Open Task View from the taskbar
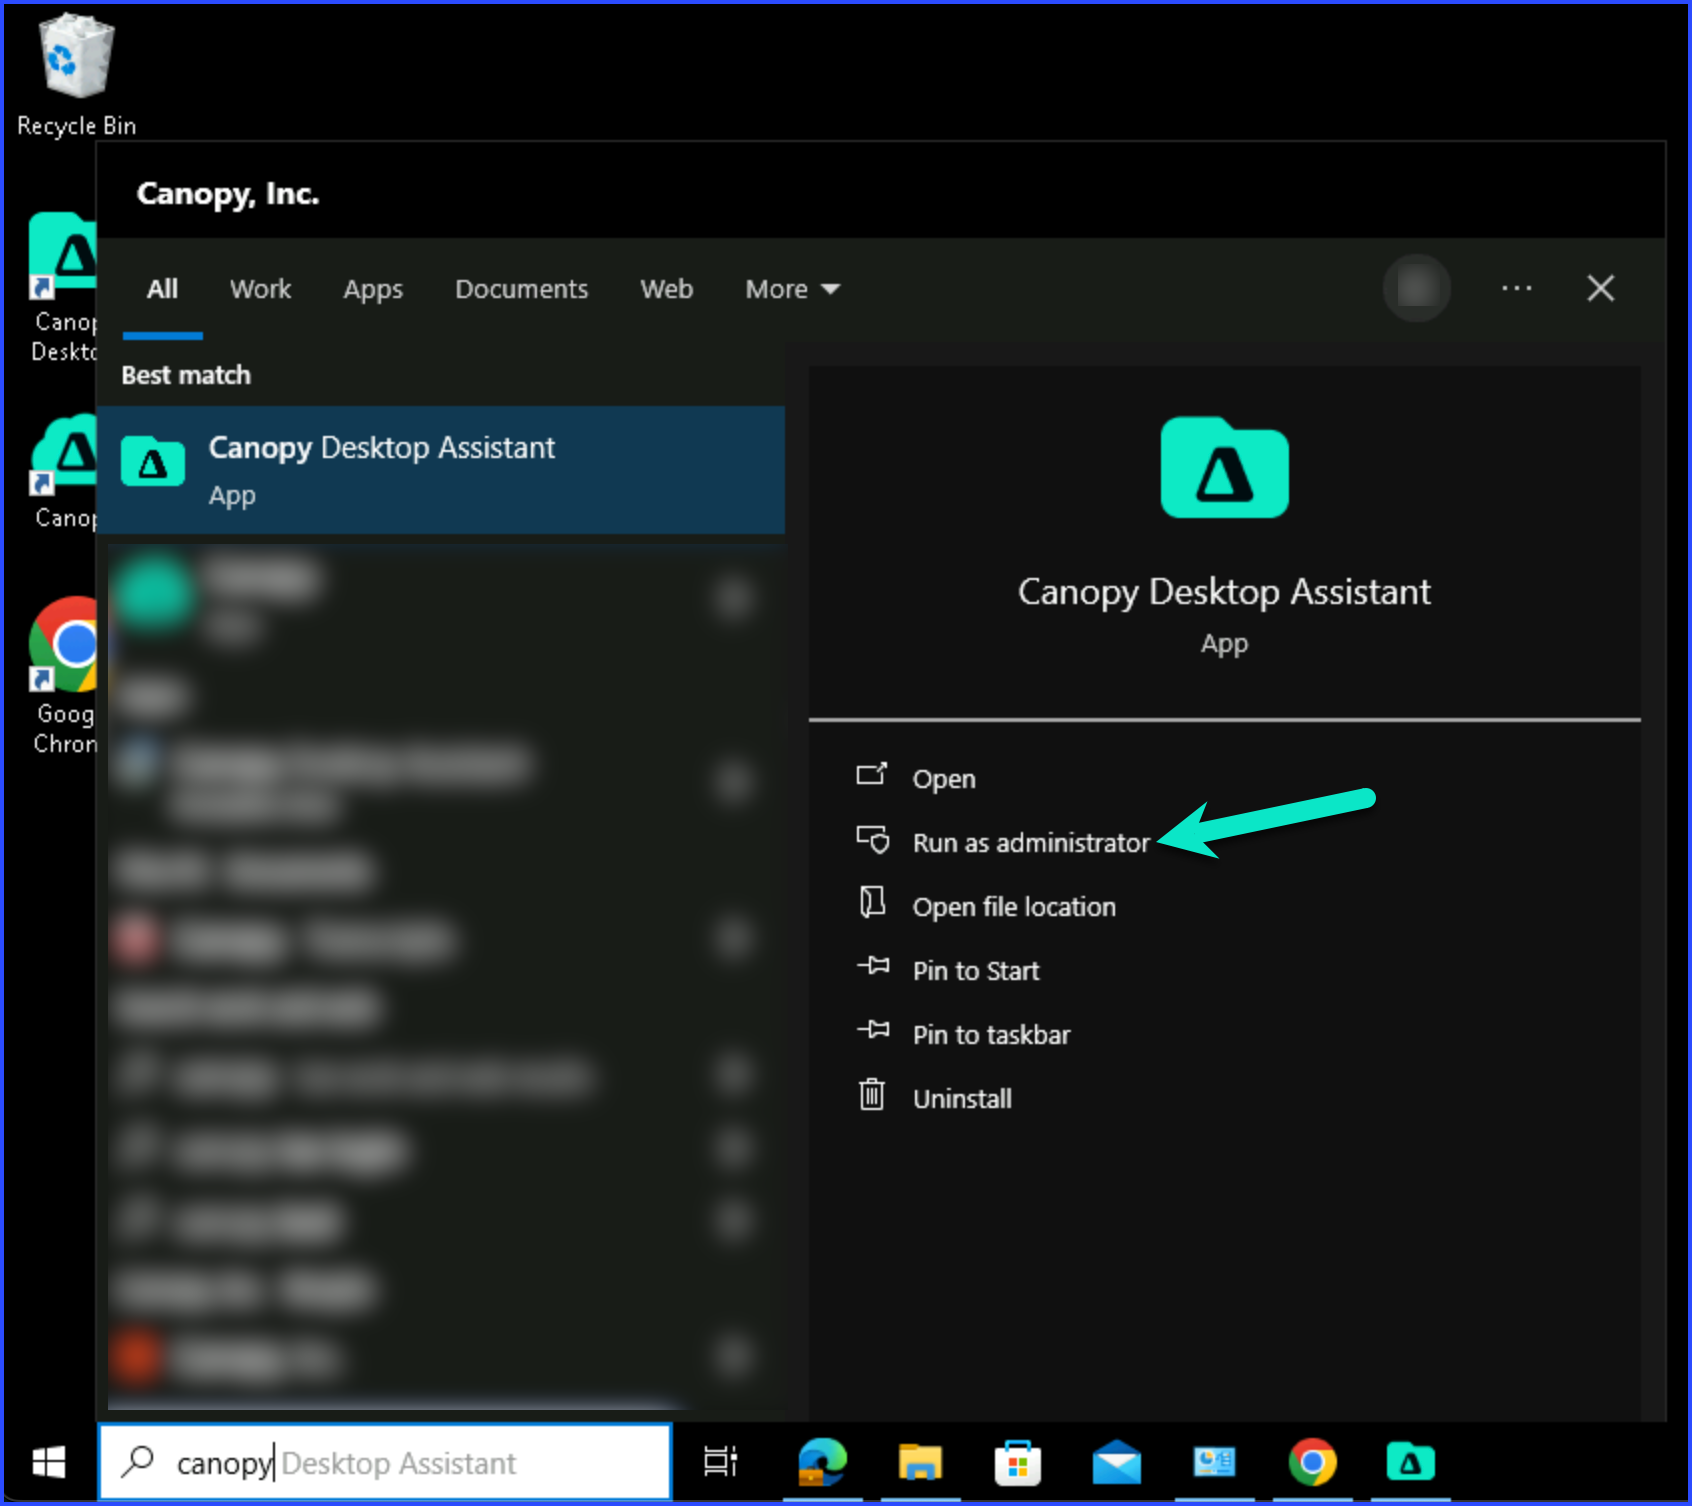The height and width of the screenshot is (1506, 1692). [720, 1462]
